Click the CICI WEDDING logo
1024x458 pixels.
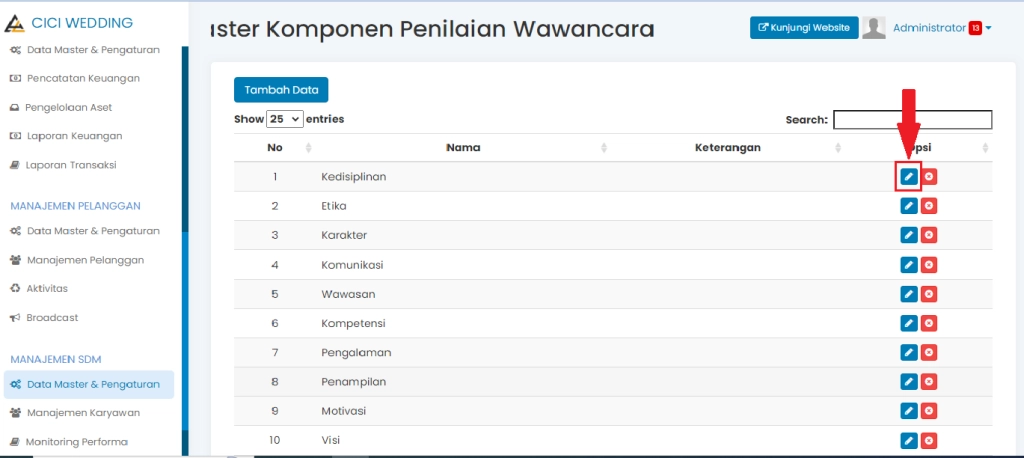70,22
